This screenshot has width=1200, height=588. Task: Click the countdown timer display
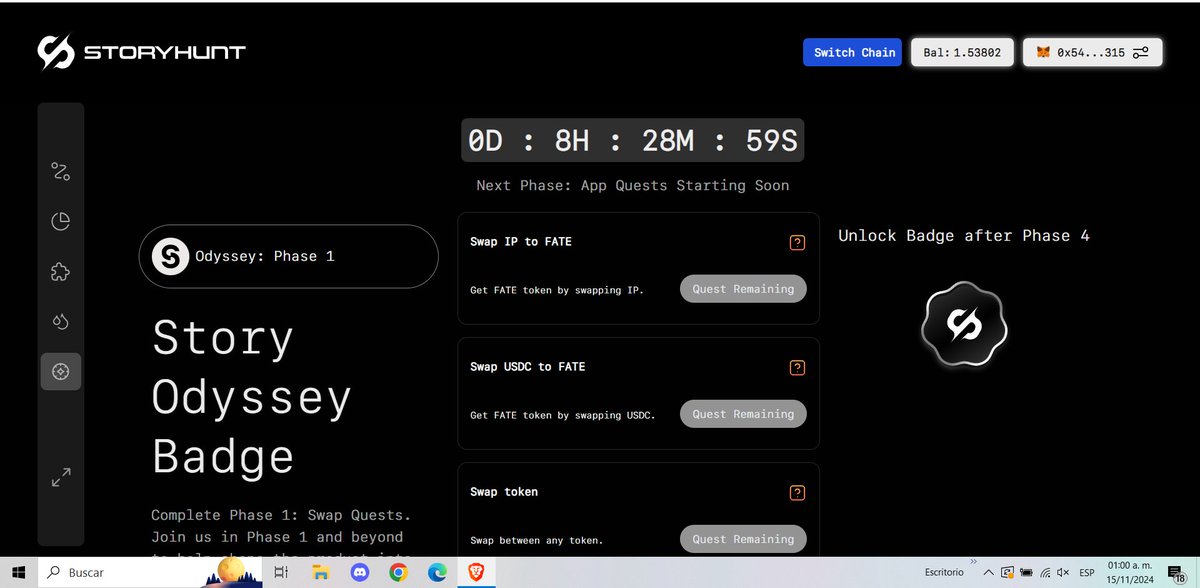pyautogui.click(x=632, y=141)
